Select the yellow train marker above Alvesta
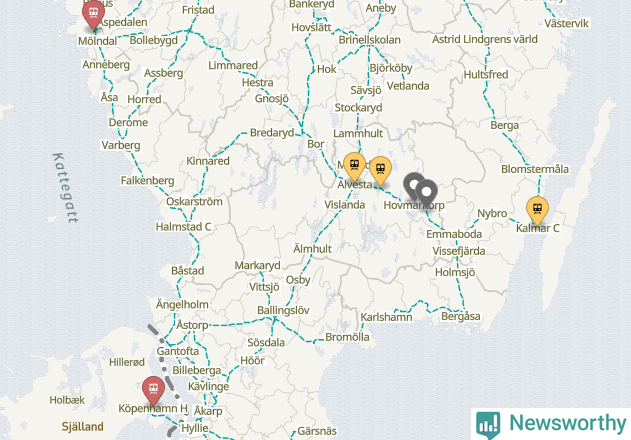Screen dimensions: 631x440 tap(355, 167)
